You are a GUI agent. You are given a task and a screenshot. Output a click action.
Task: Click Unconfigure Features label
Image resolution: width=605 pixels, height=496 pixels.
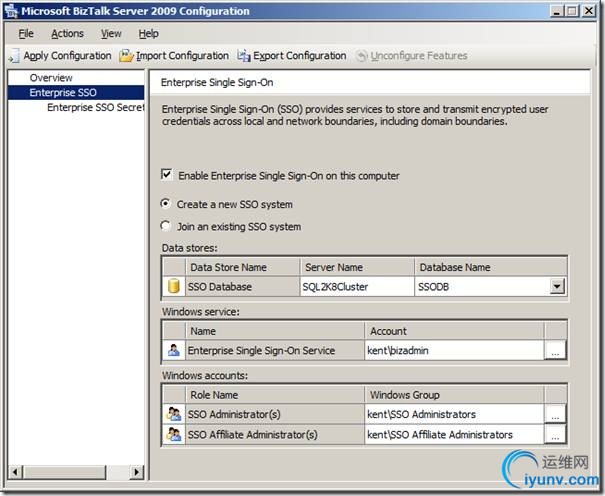pos(419,56)
